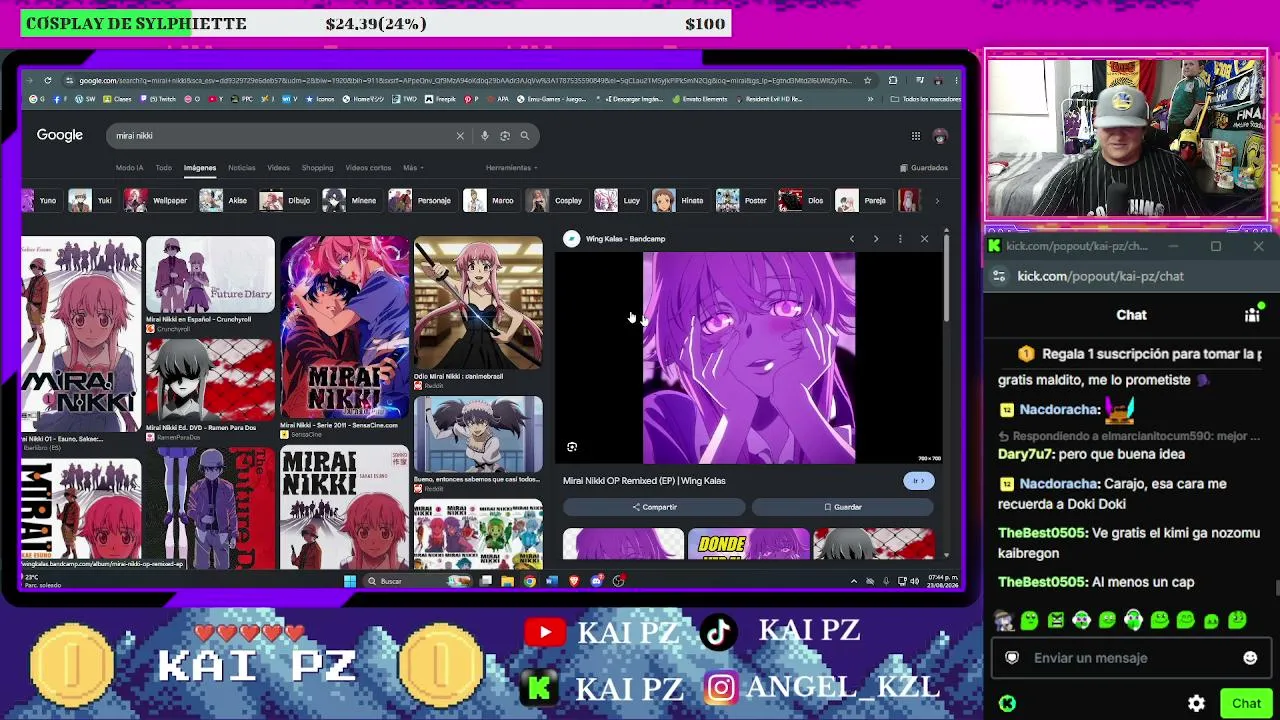Open the Google account avatar menu

click(x=940, y=136)
